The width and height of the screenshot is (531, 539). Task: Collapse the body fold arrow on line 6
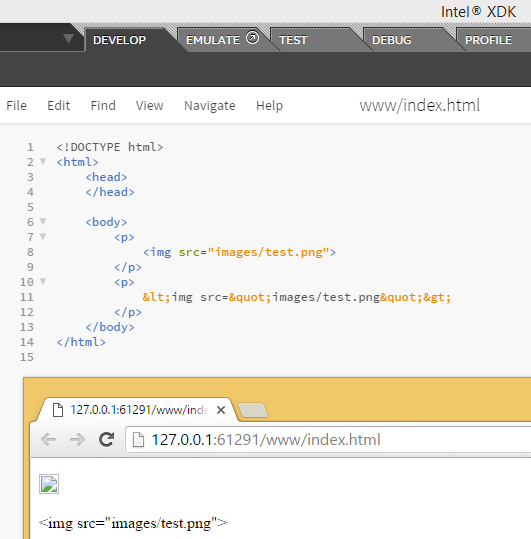pos(43,221)
